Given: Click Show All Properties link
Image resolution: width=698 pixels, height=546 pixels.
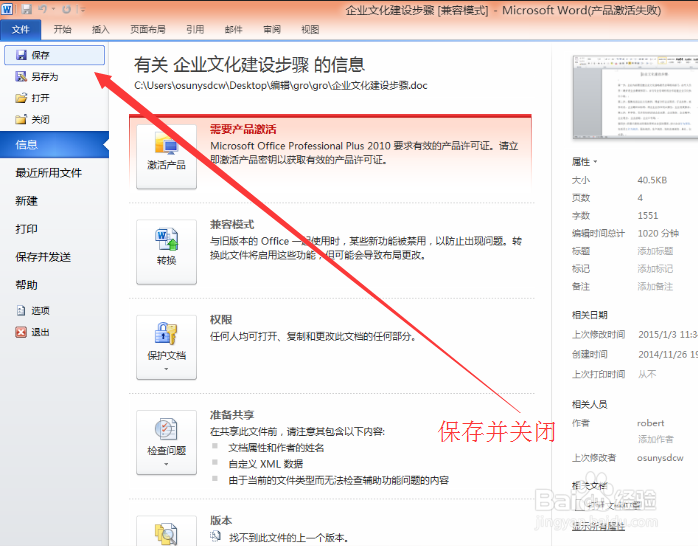Looking at the screenshot, I should 598,526.
